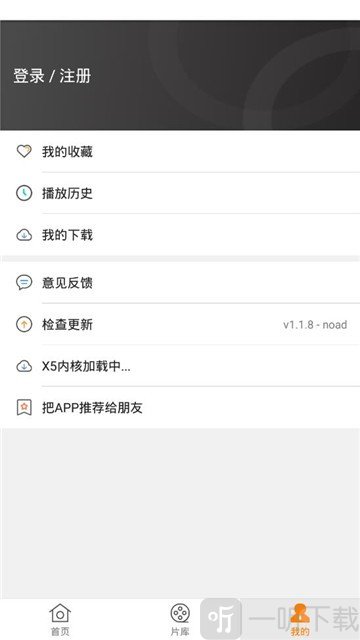
Task: Select the 片库 tab label
Action: 180,632
